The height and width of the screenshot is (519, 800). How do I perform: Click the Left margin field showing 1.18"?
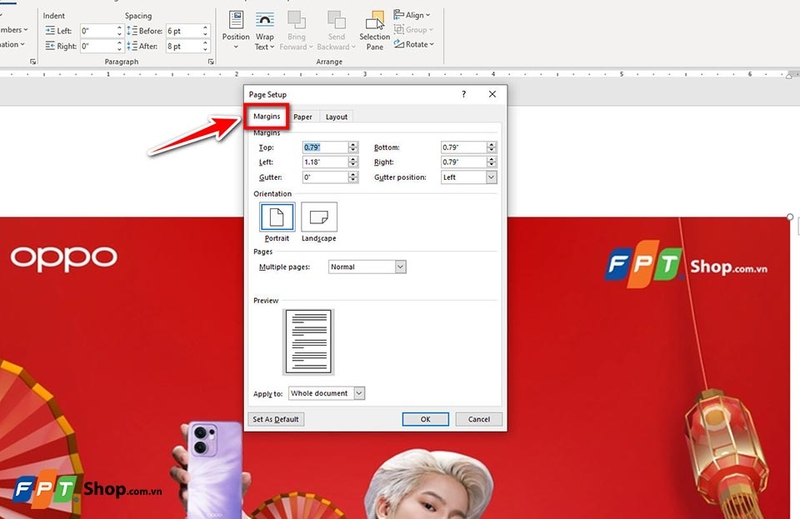(325, 162)
